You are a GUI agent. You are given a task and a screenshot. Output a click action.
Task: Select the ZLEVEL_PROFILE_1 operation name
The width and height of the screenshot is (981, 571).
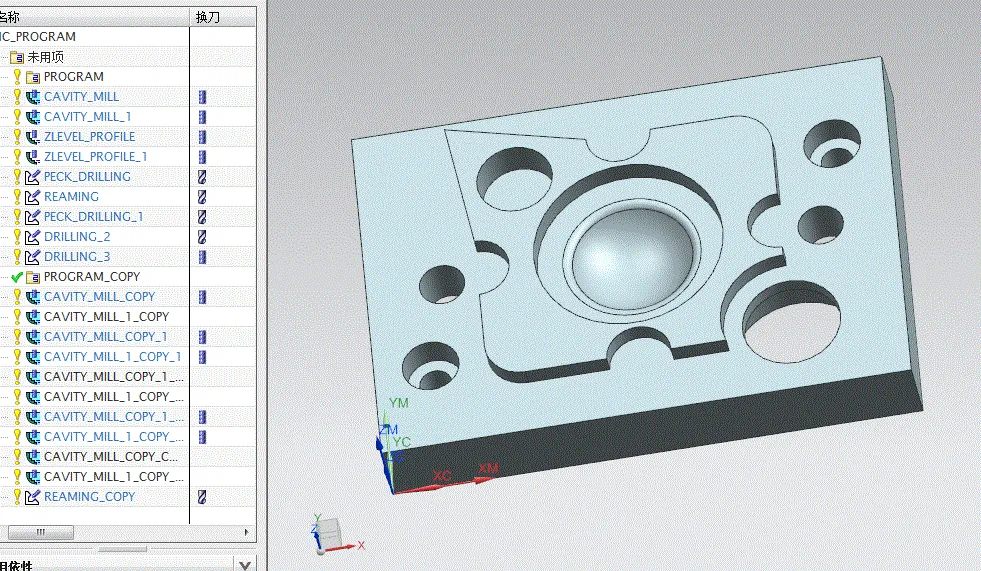click(96, 157)
